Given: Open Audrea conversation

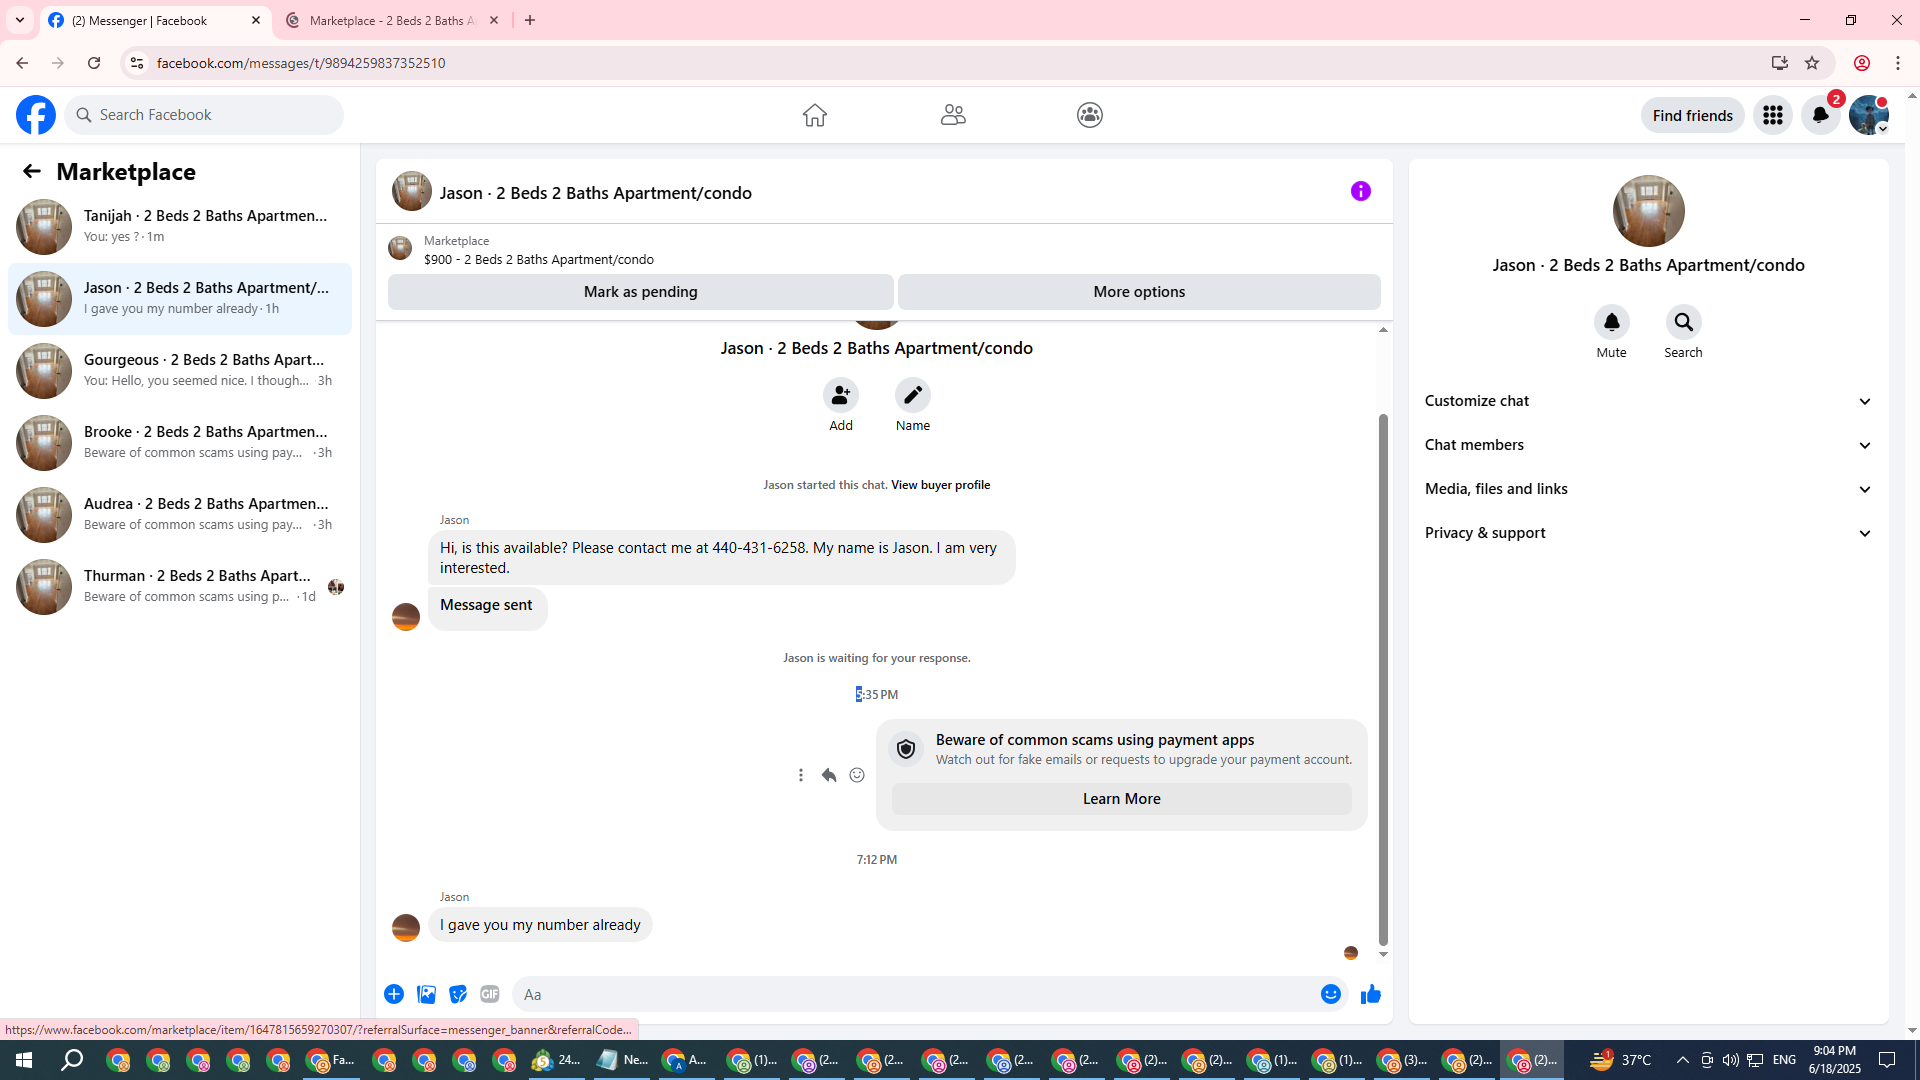Looking at the screenshot, I should click(x=180, y=515).
